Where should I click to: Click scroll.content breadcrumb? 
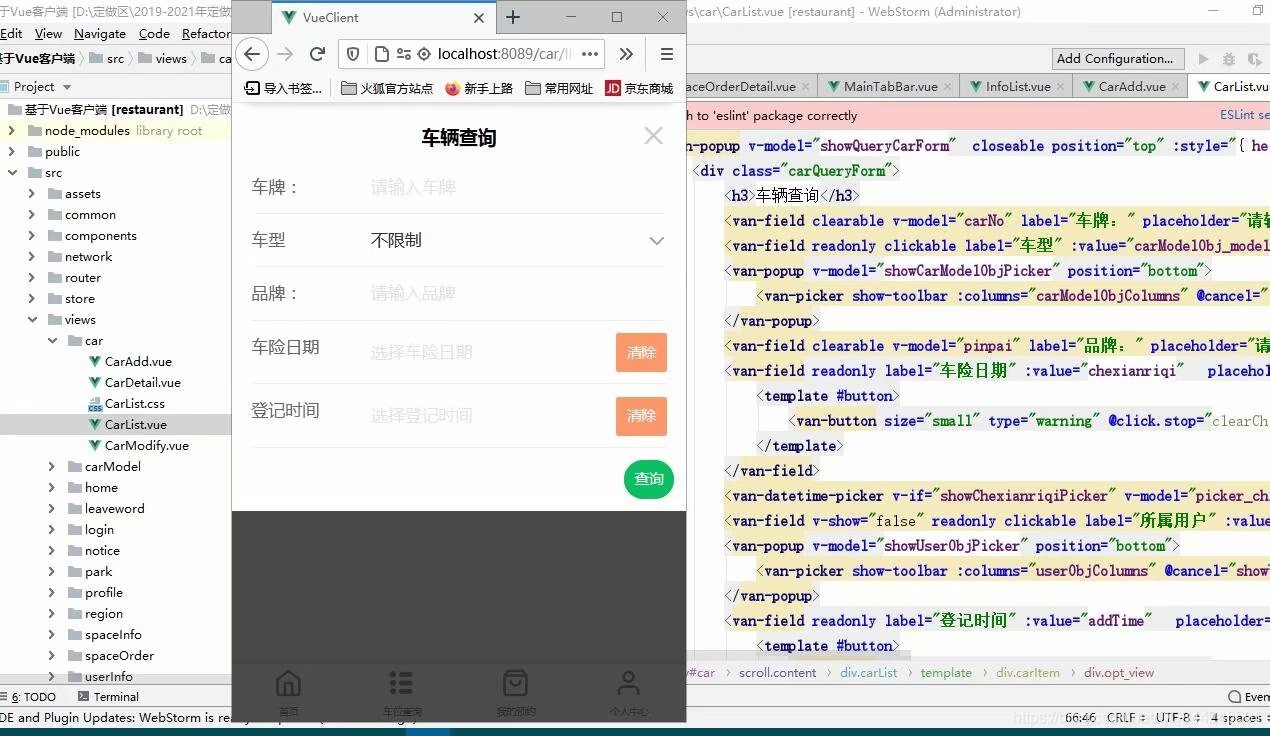(x=778, y=673)
